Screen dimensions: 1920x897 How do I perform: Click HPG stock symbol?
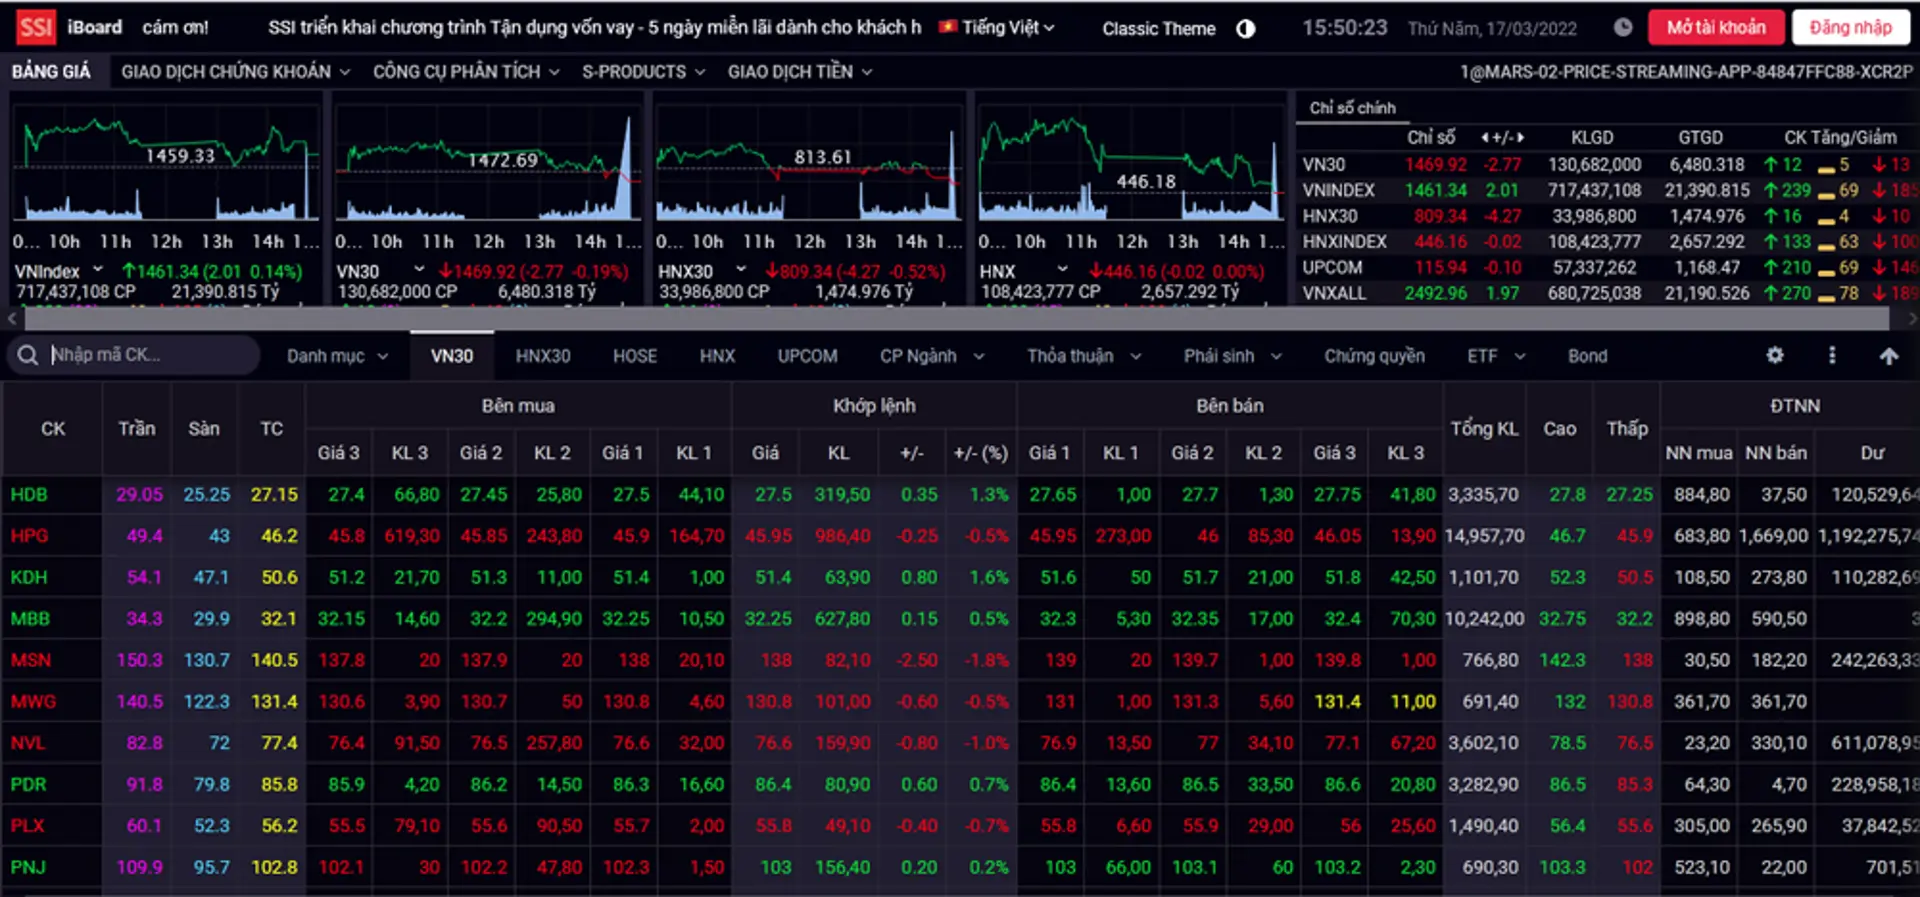pos(29,536)
